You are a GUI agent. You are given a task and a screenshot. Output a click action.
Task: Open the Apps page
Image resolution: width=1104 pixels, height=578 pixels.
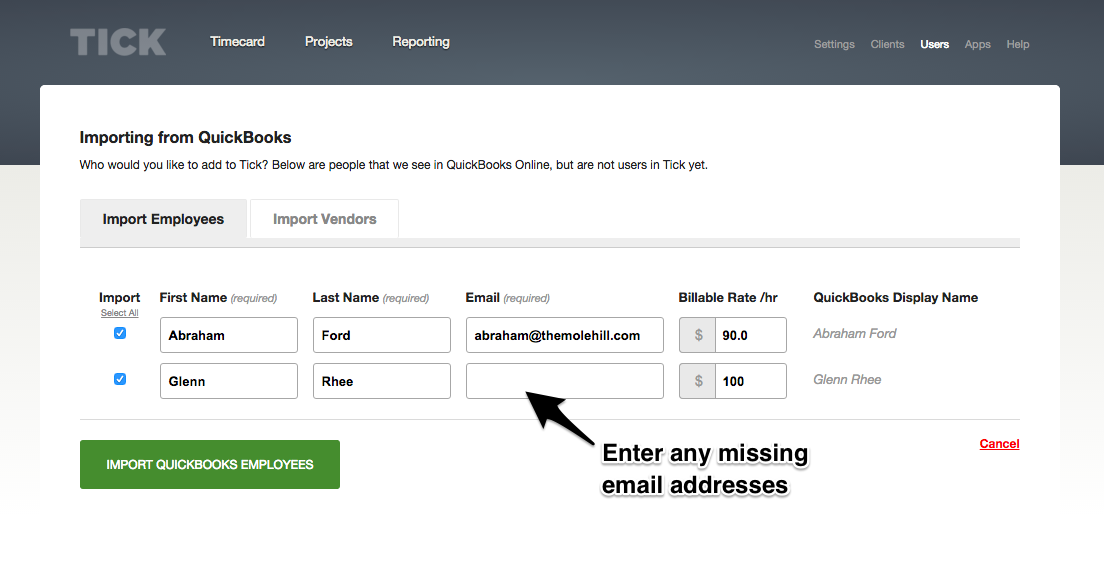pyautogui.click(x=977, y=44)
